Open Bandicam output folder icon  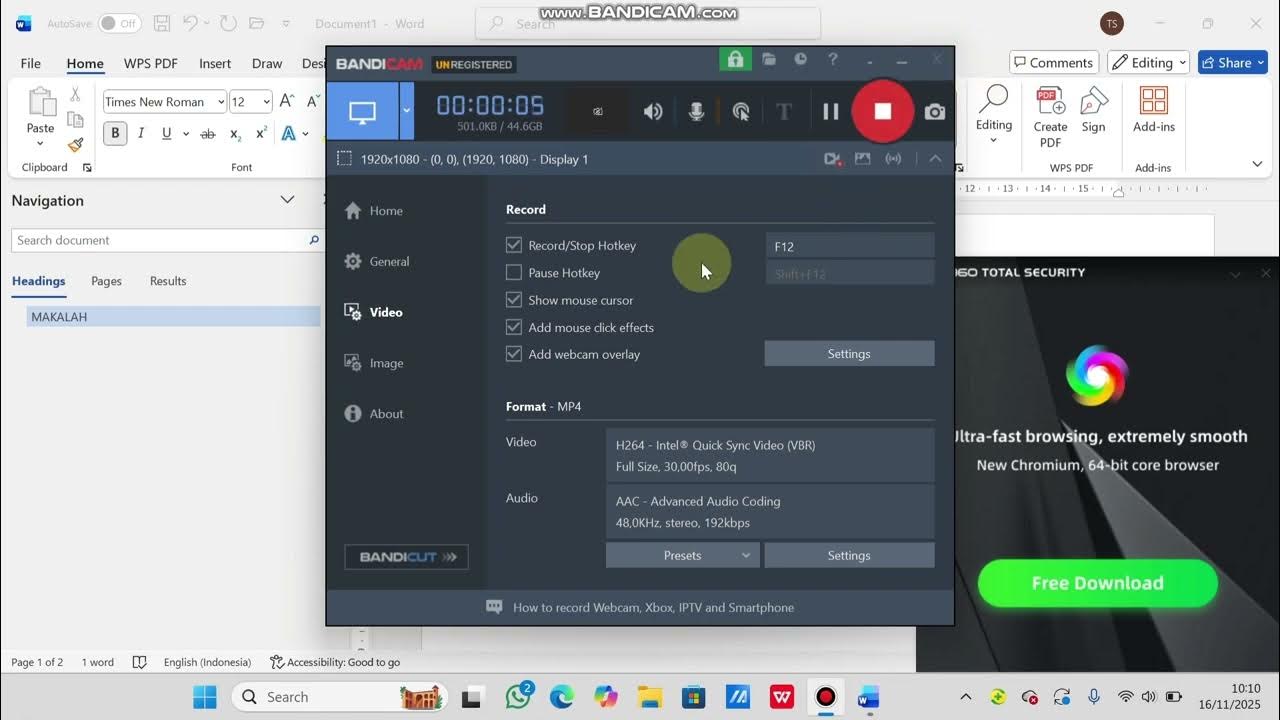(x=769, y=60)
